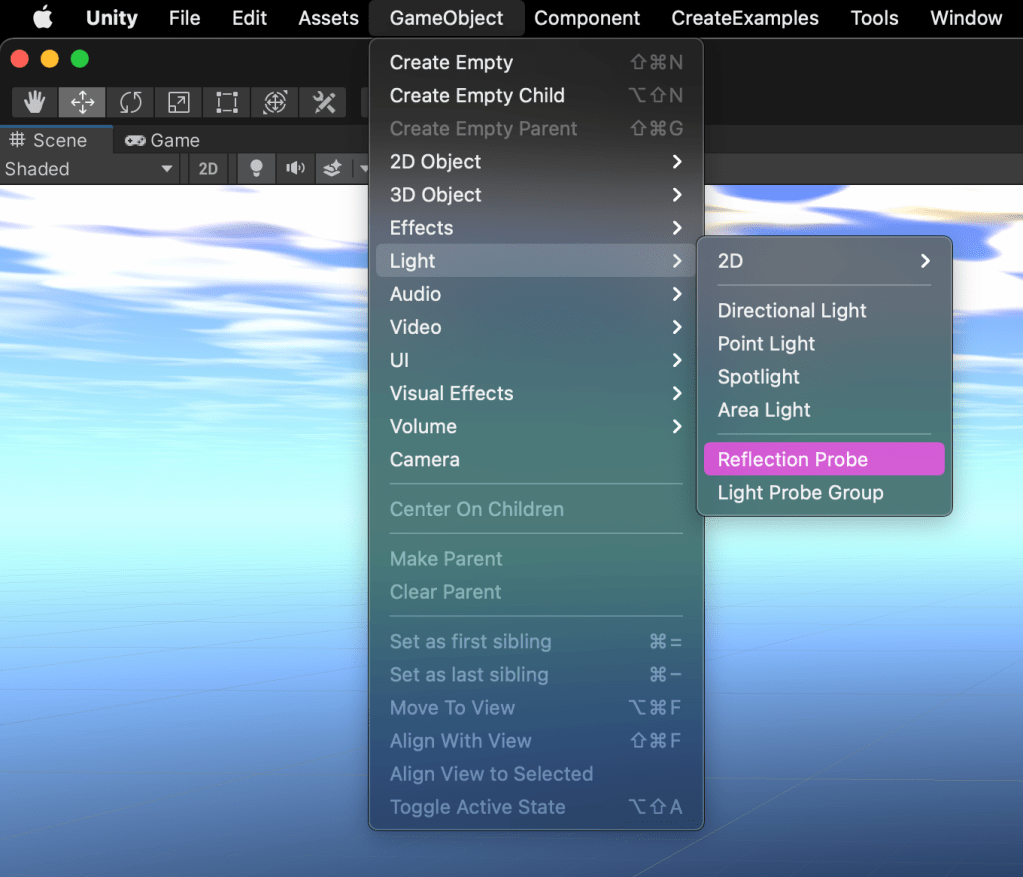This screenshot has width=1023, height=877.
Task: Open the Shaded draw mode dropdown
Action: tap(89, 169)
